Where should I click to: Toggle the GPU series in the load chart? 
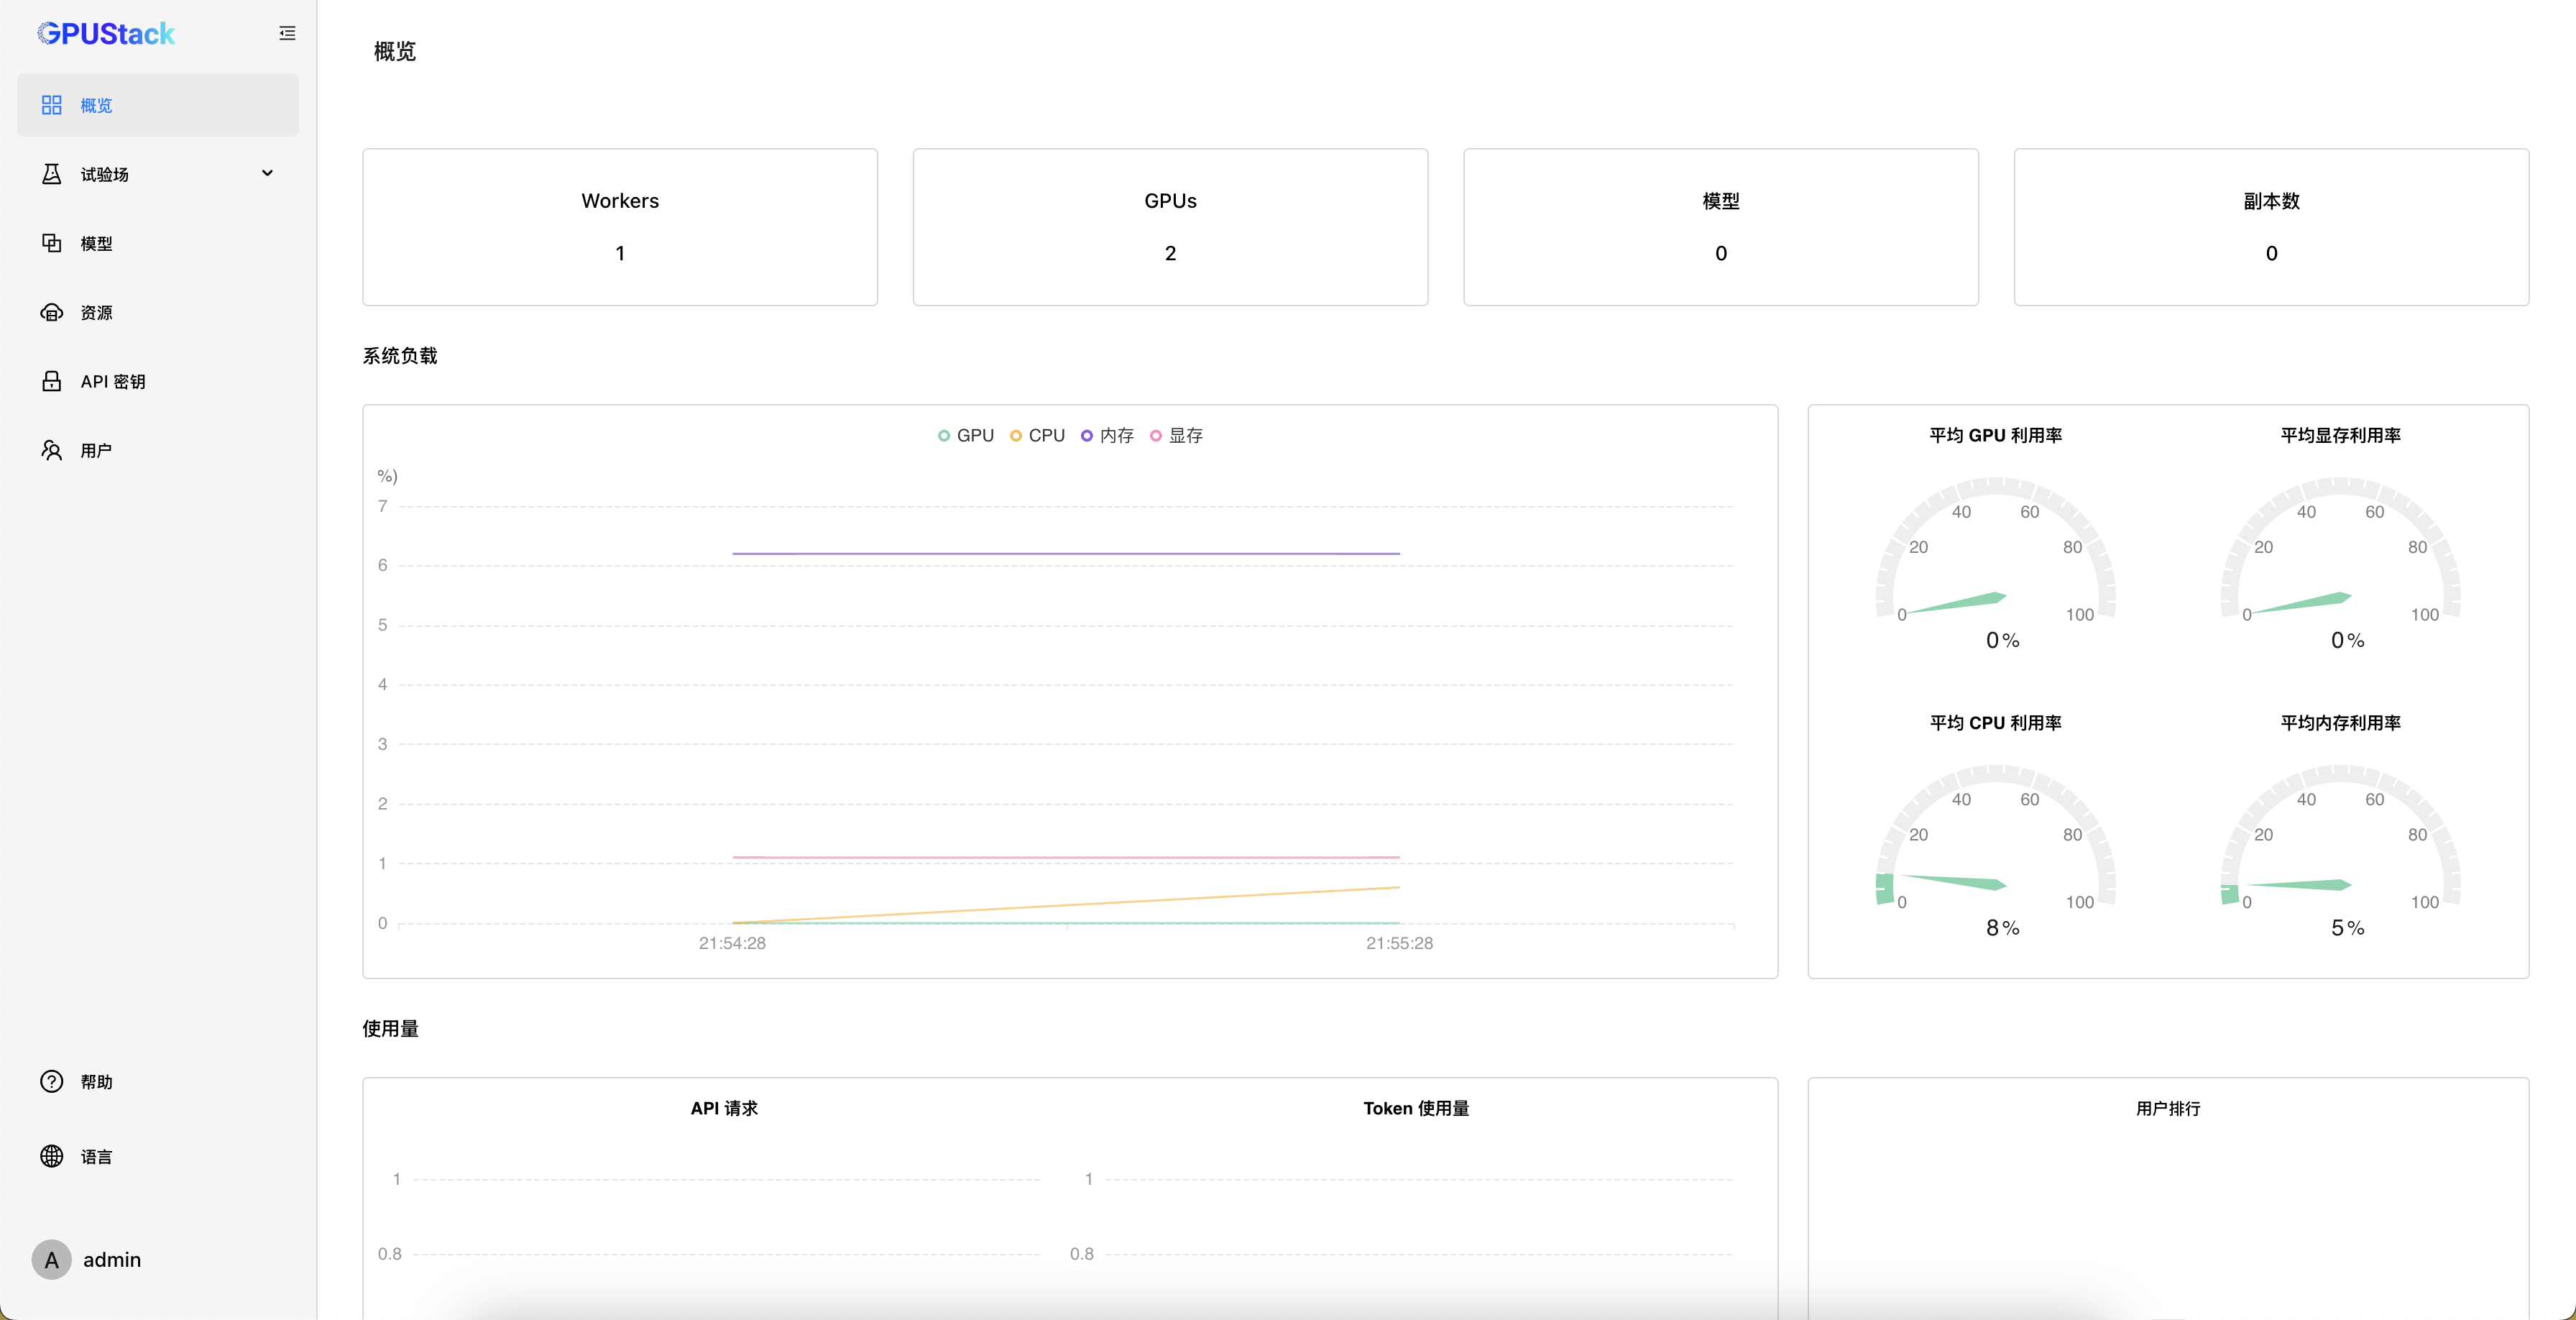[964, 435]
